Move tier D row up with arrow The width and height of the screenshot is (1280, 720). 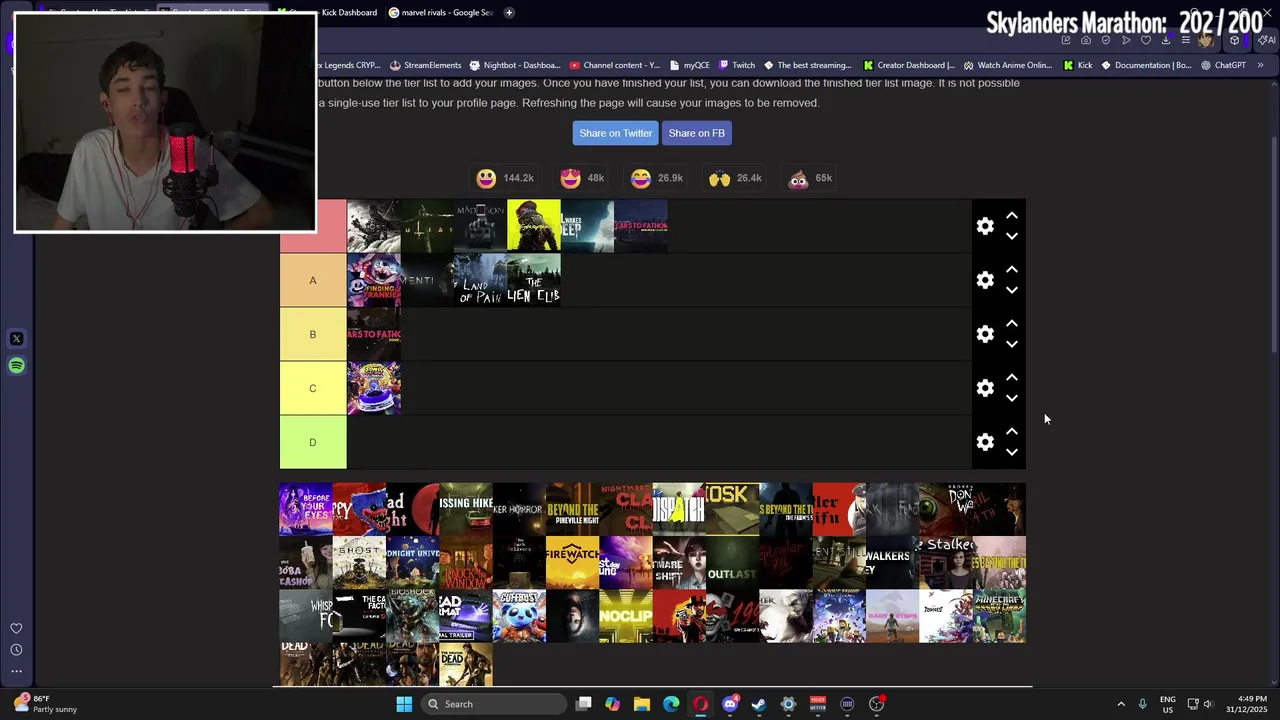[1012, 431]
